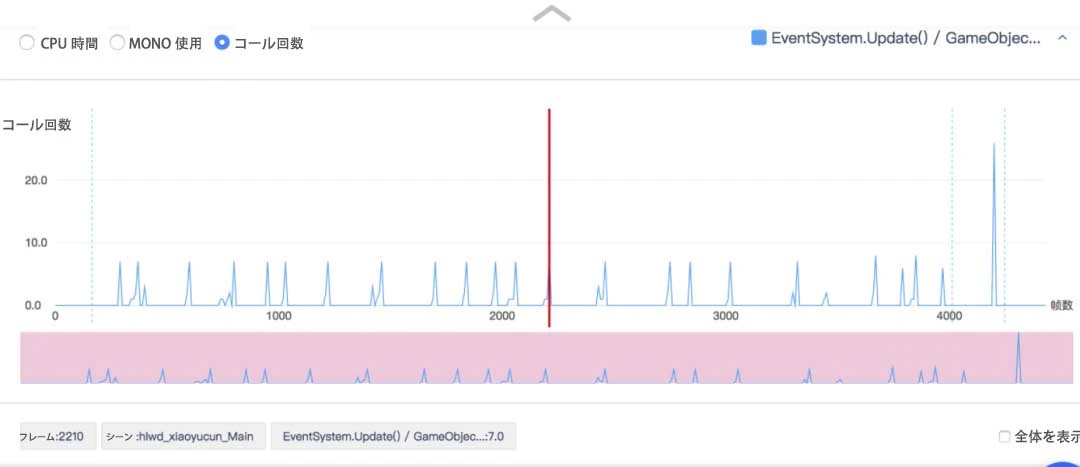Screen dimensions: 1080x467
Task: Click the 3000 x-axis label
Action: point(725,316)
